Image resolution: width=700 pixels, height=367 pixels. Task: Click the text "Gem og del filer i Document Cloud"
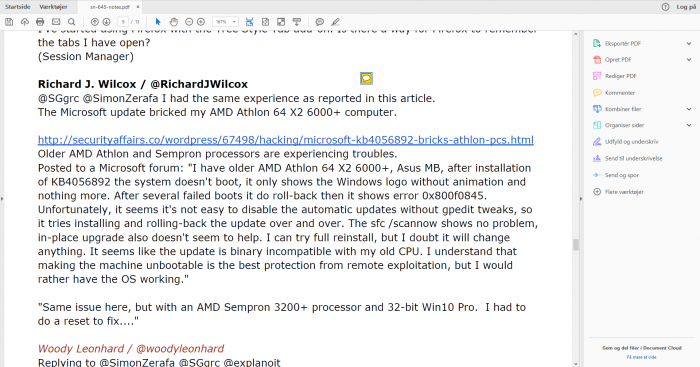click(642, 348)
